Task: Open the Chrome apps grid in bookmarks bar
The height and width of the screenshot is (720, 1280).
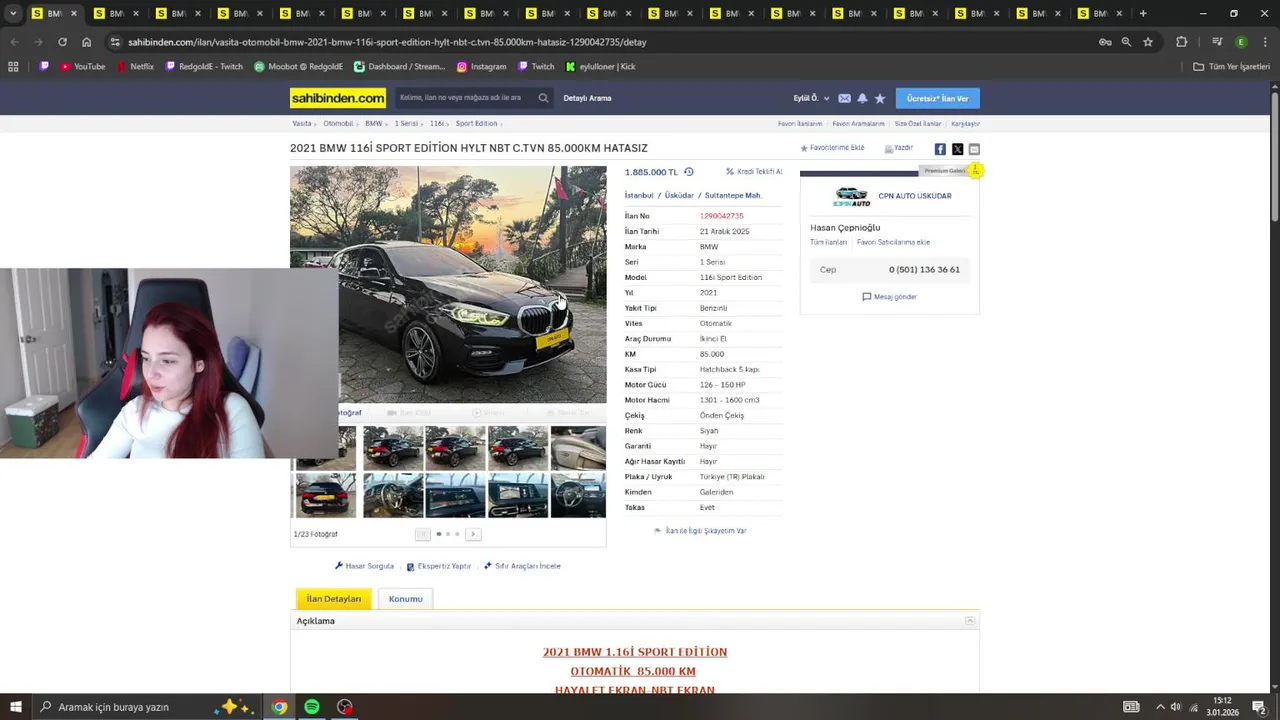Action: [13, 66]
